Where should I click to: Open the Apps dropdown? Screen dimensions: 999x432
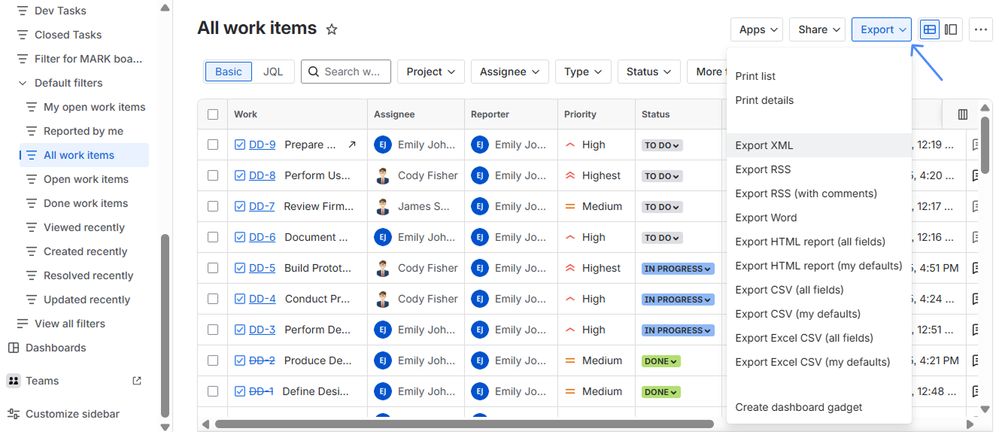(x=757, y=29)
